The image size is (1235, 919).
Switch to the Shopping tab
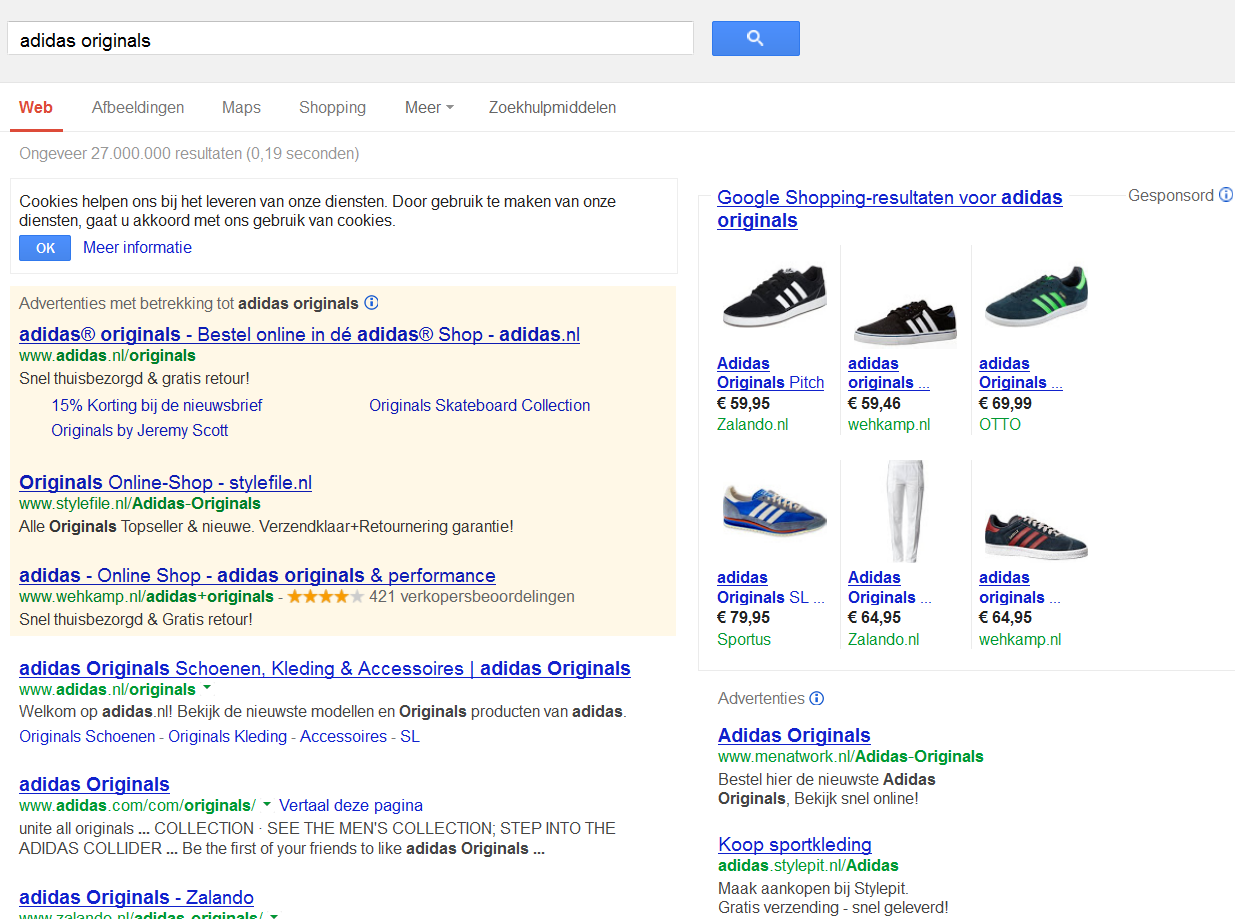[x=332, y=107]
